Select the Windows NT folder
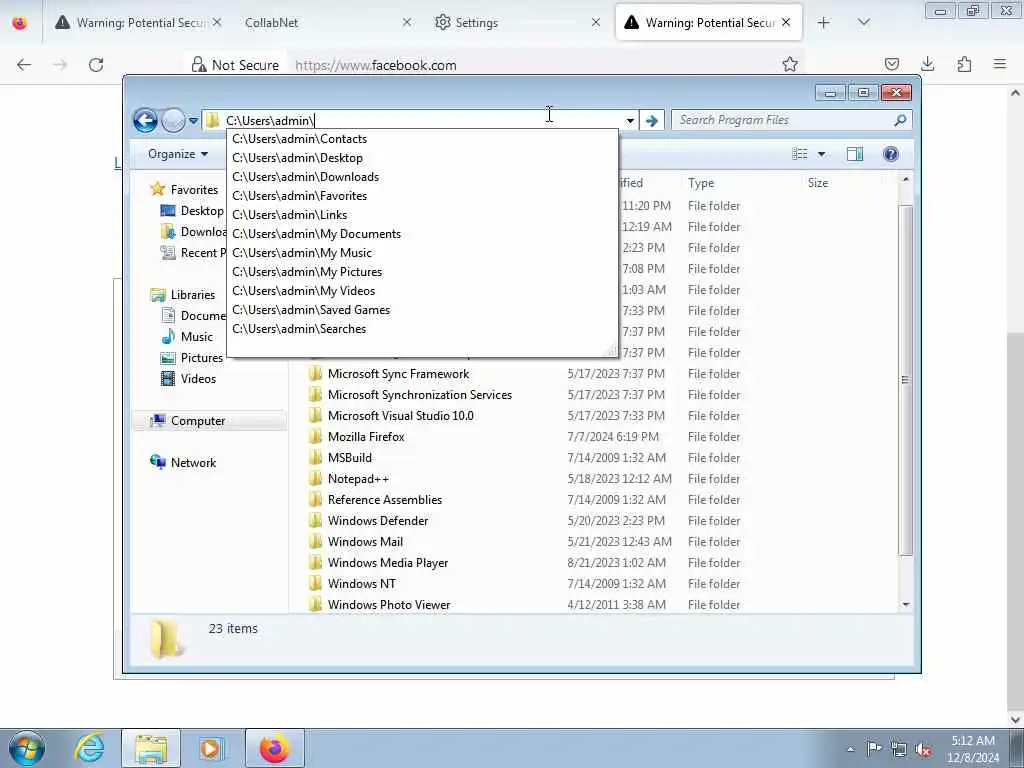Image resolution: width=1024 pixels, height=768 pixels. [361, 584]
